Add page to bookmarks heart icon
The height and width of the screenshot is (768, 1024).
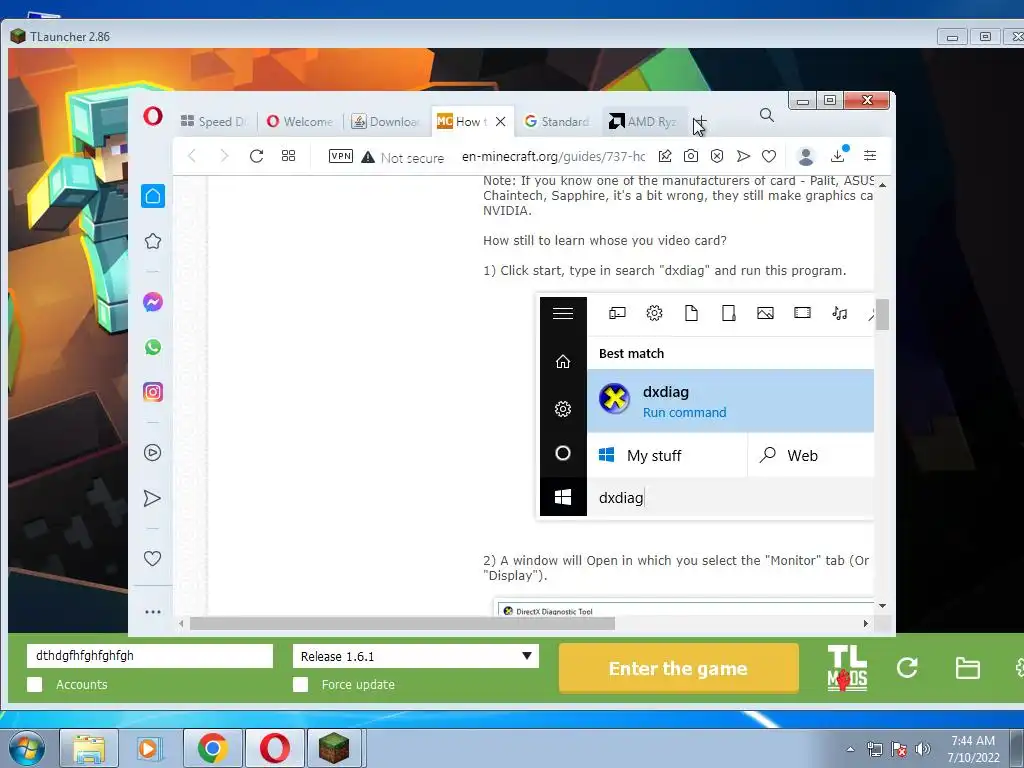[x=769, y=156]
